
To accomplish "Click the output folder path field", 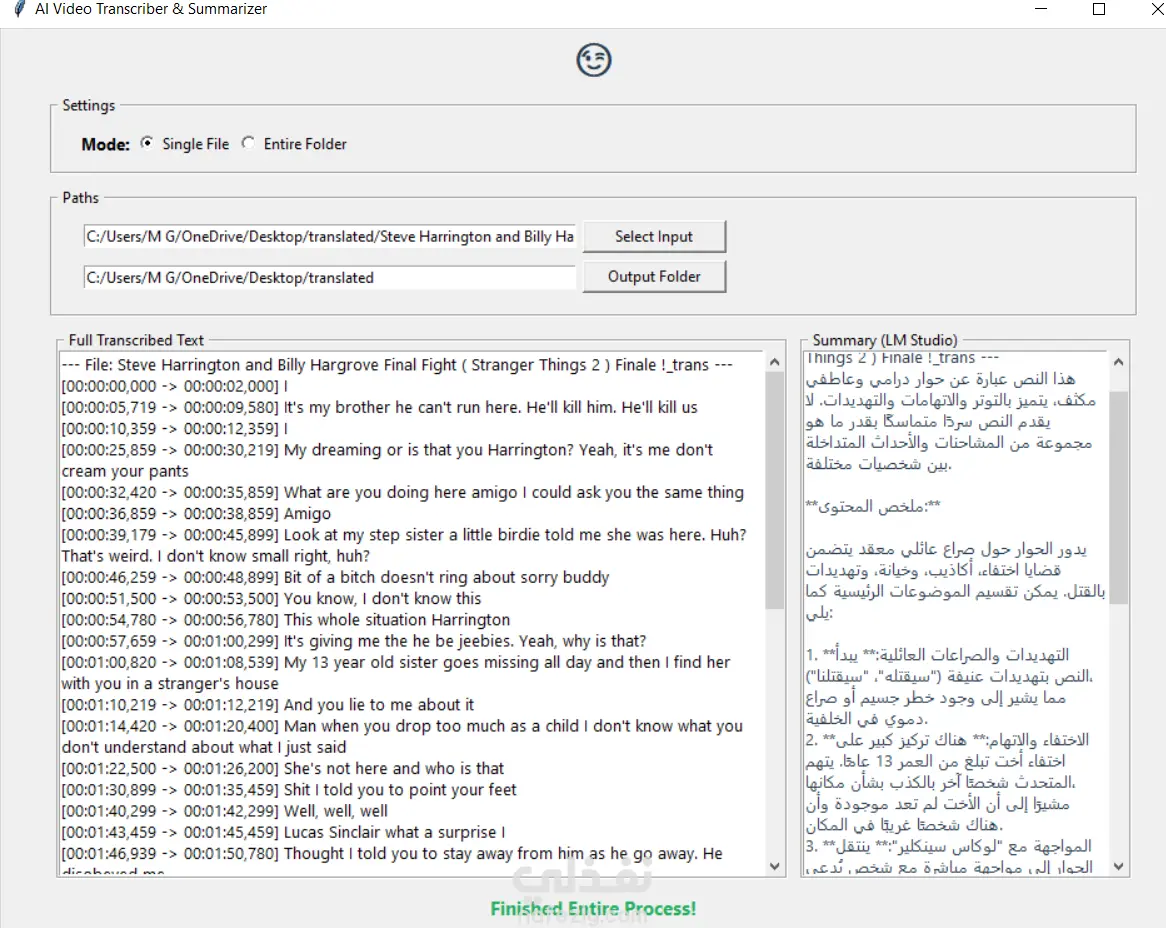I will [x=329, y=277].
